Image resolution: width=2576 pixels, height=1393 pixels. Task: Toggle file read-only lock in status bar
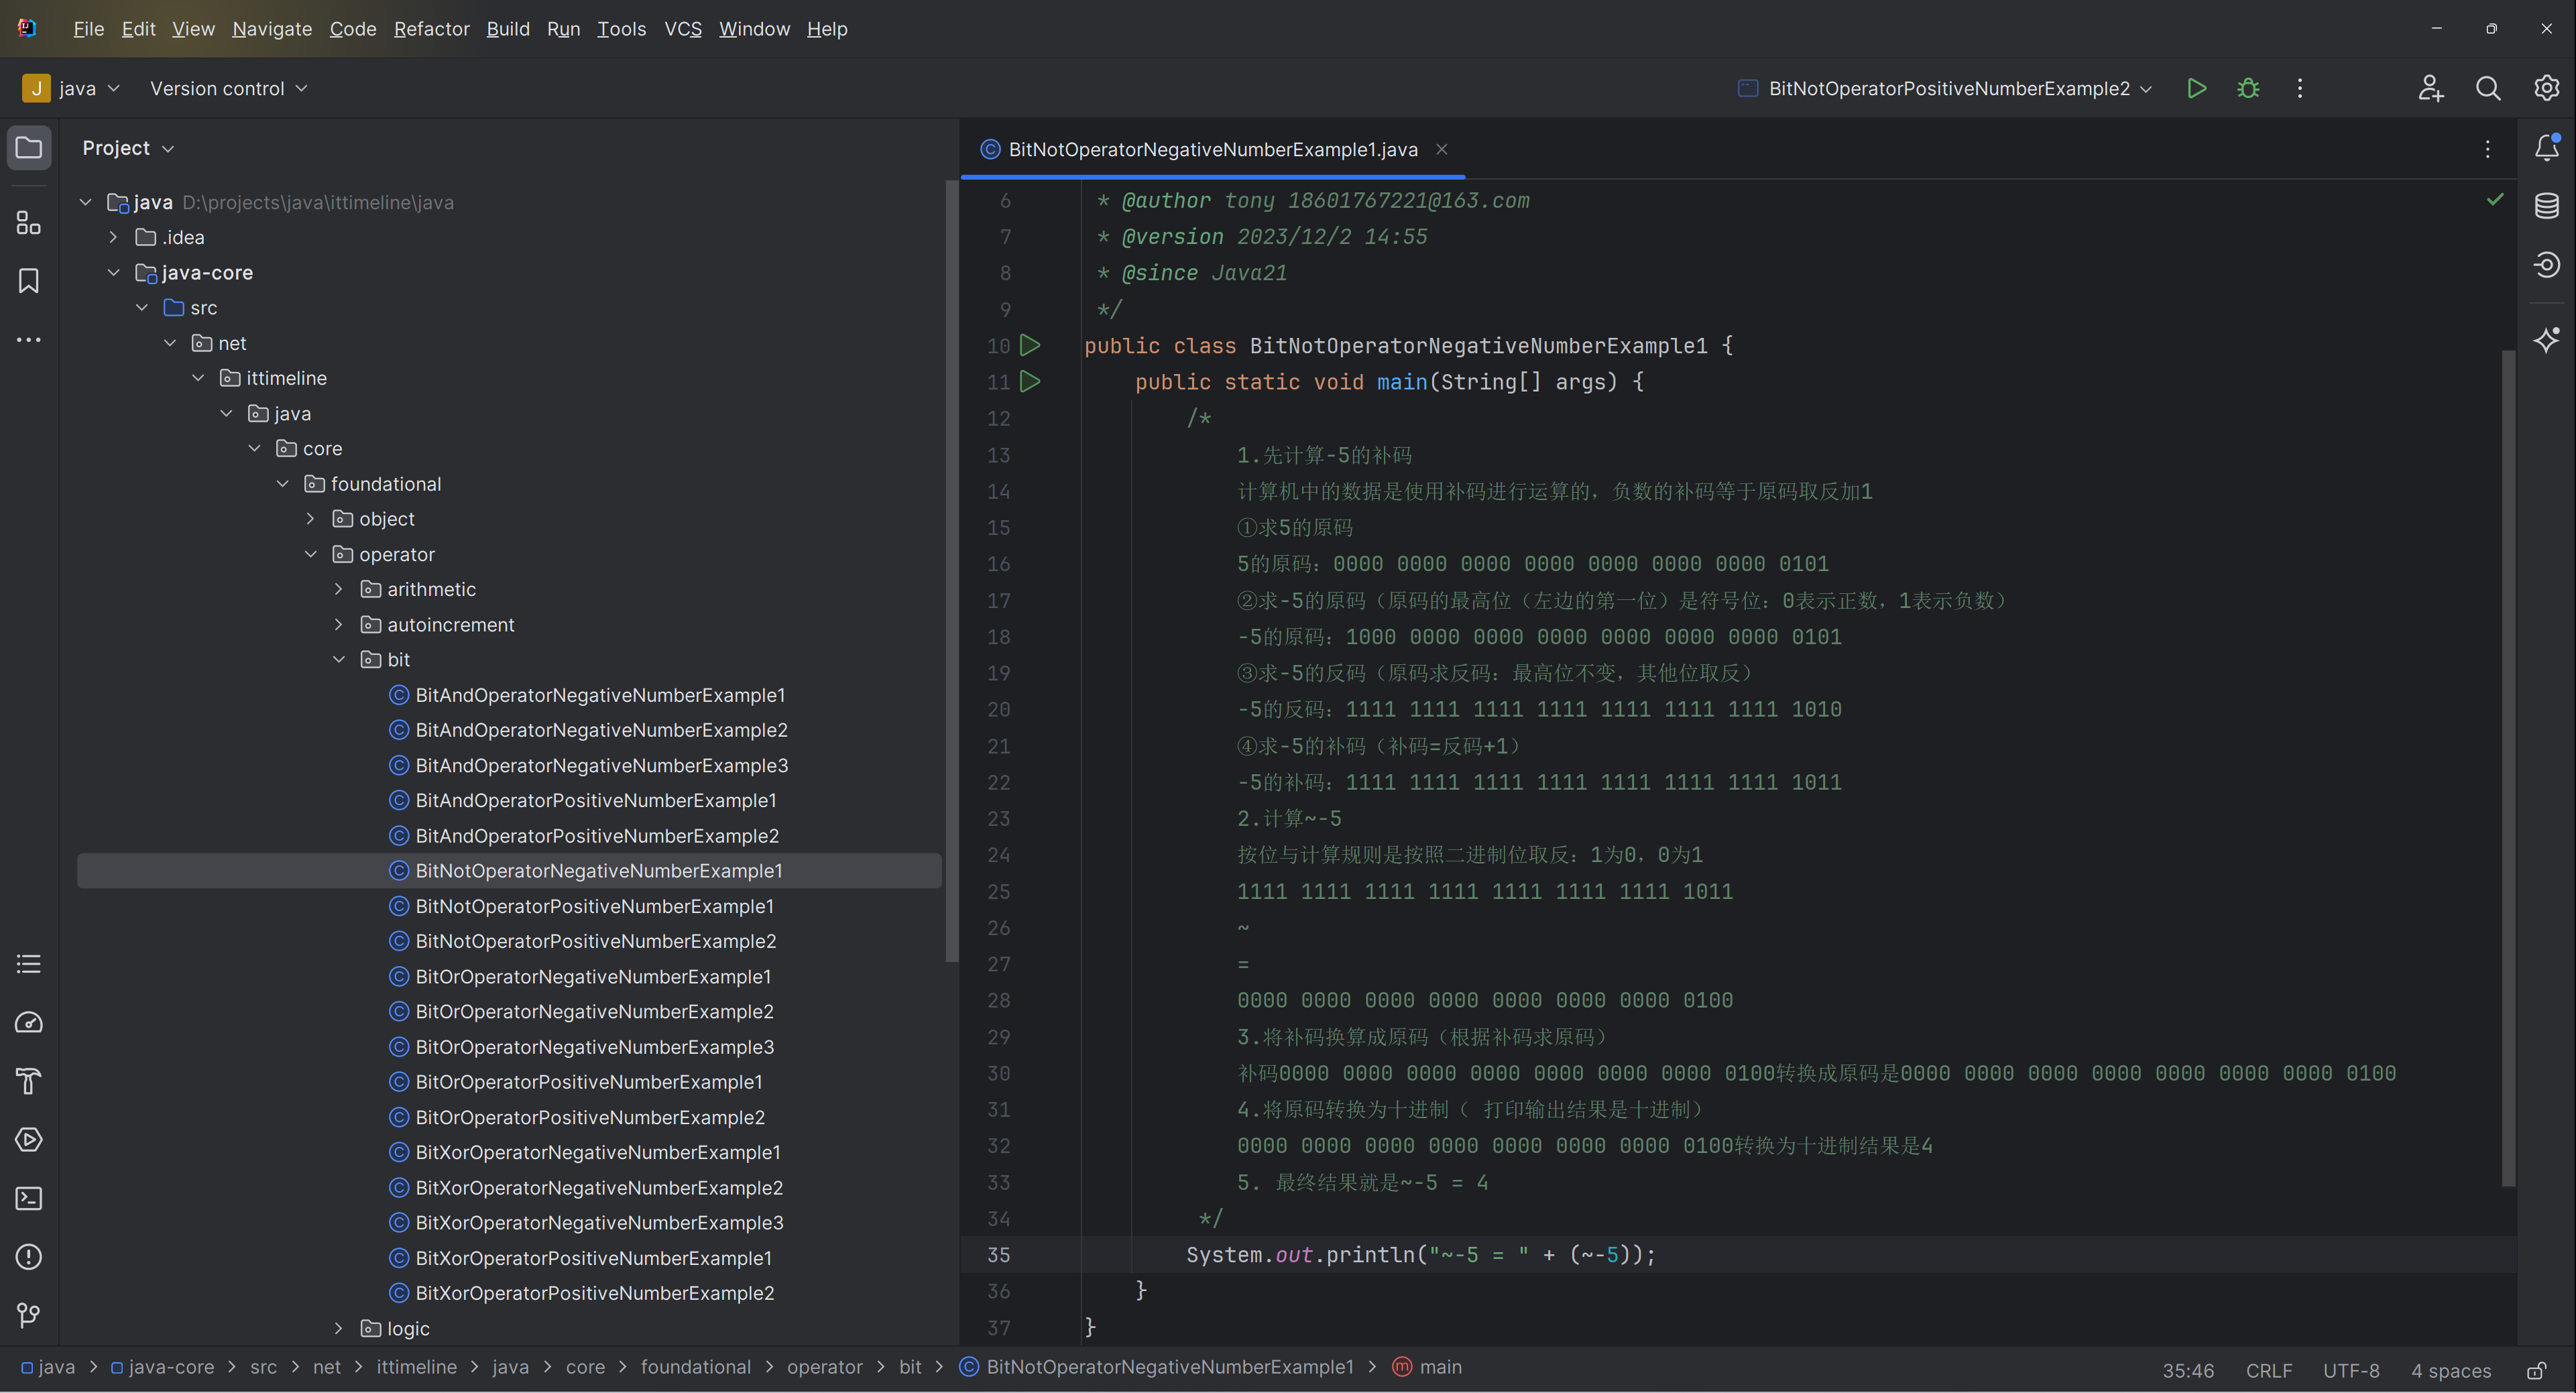[x=2537, y=1370]
